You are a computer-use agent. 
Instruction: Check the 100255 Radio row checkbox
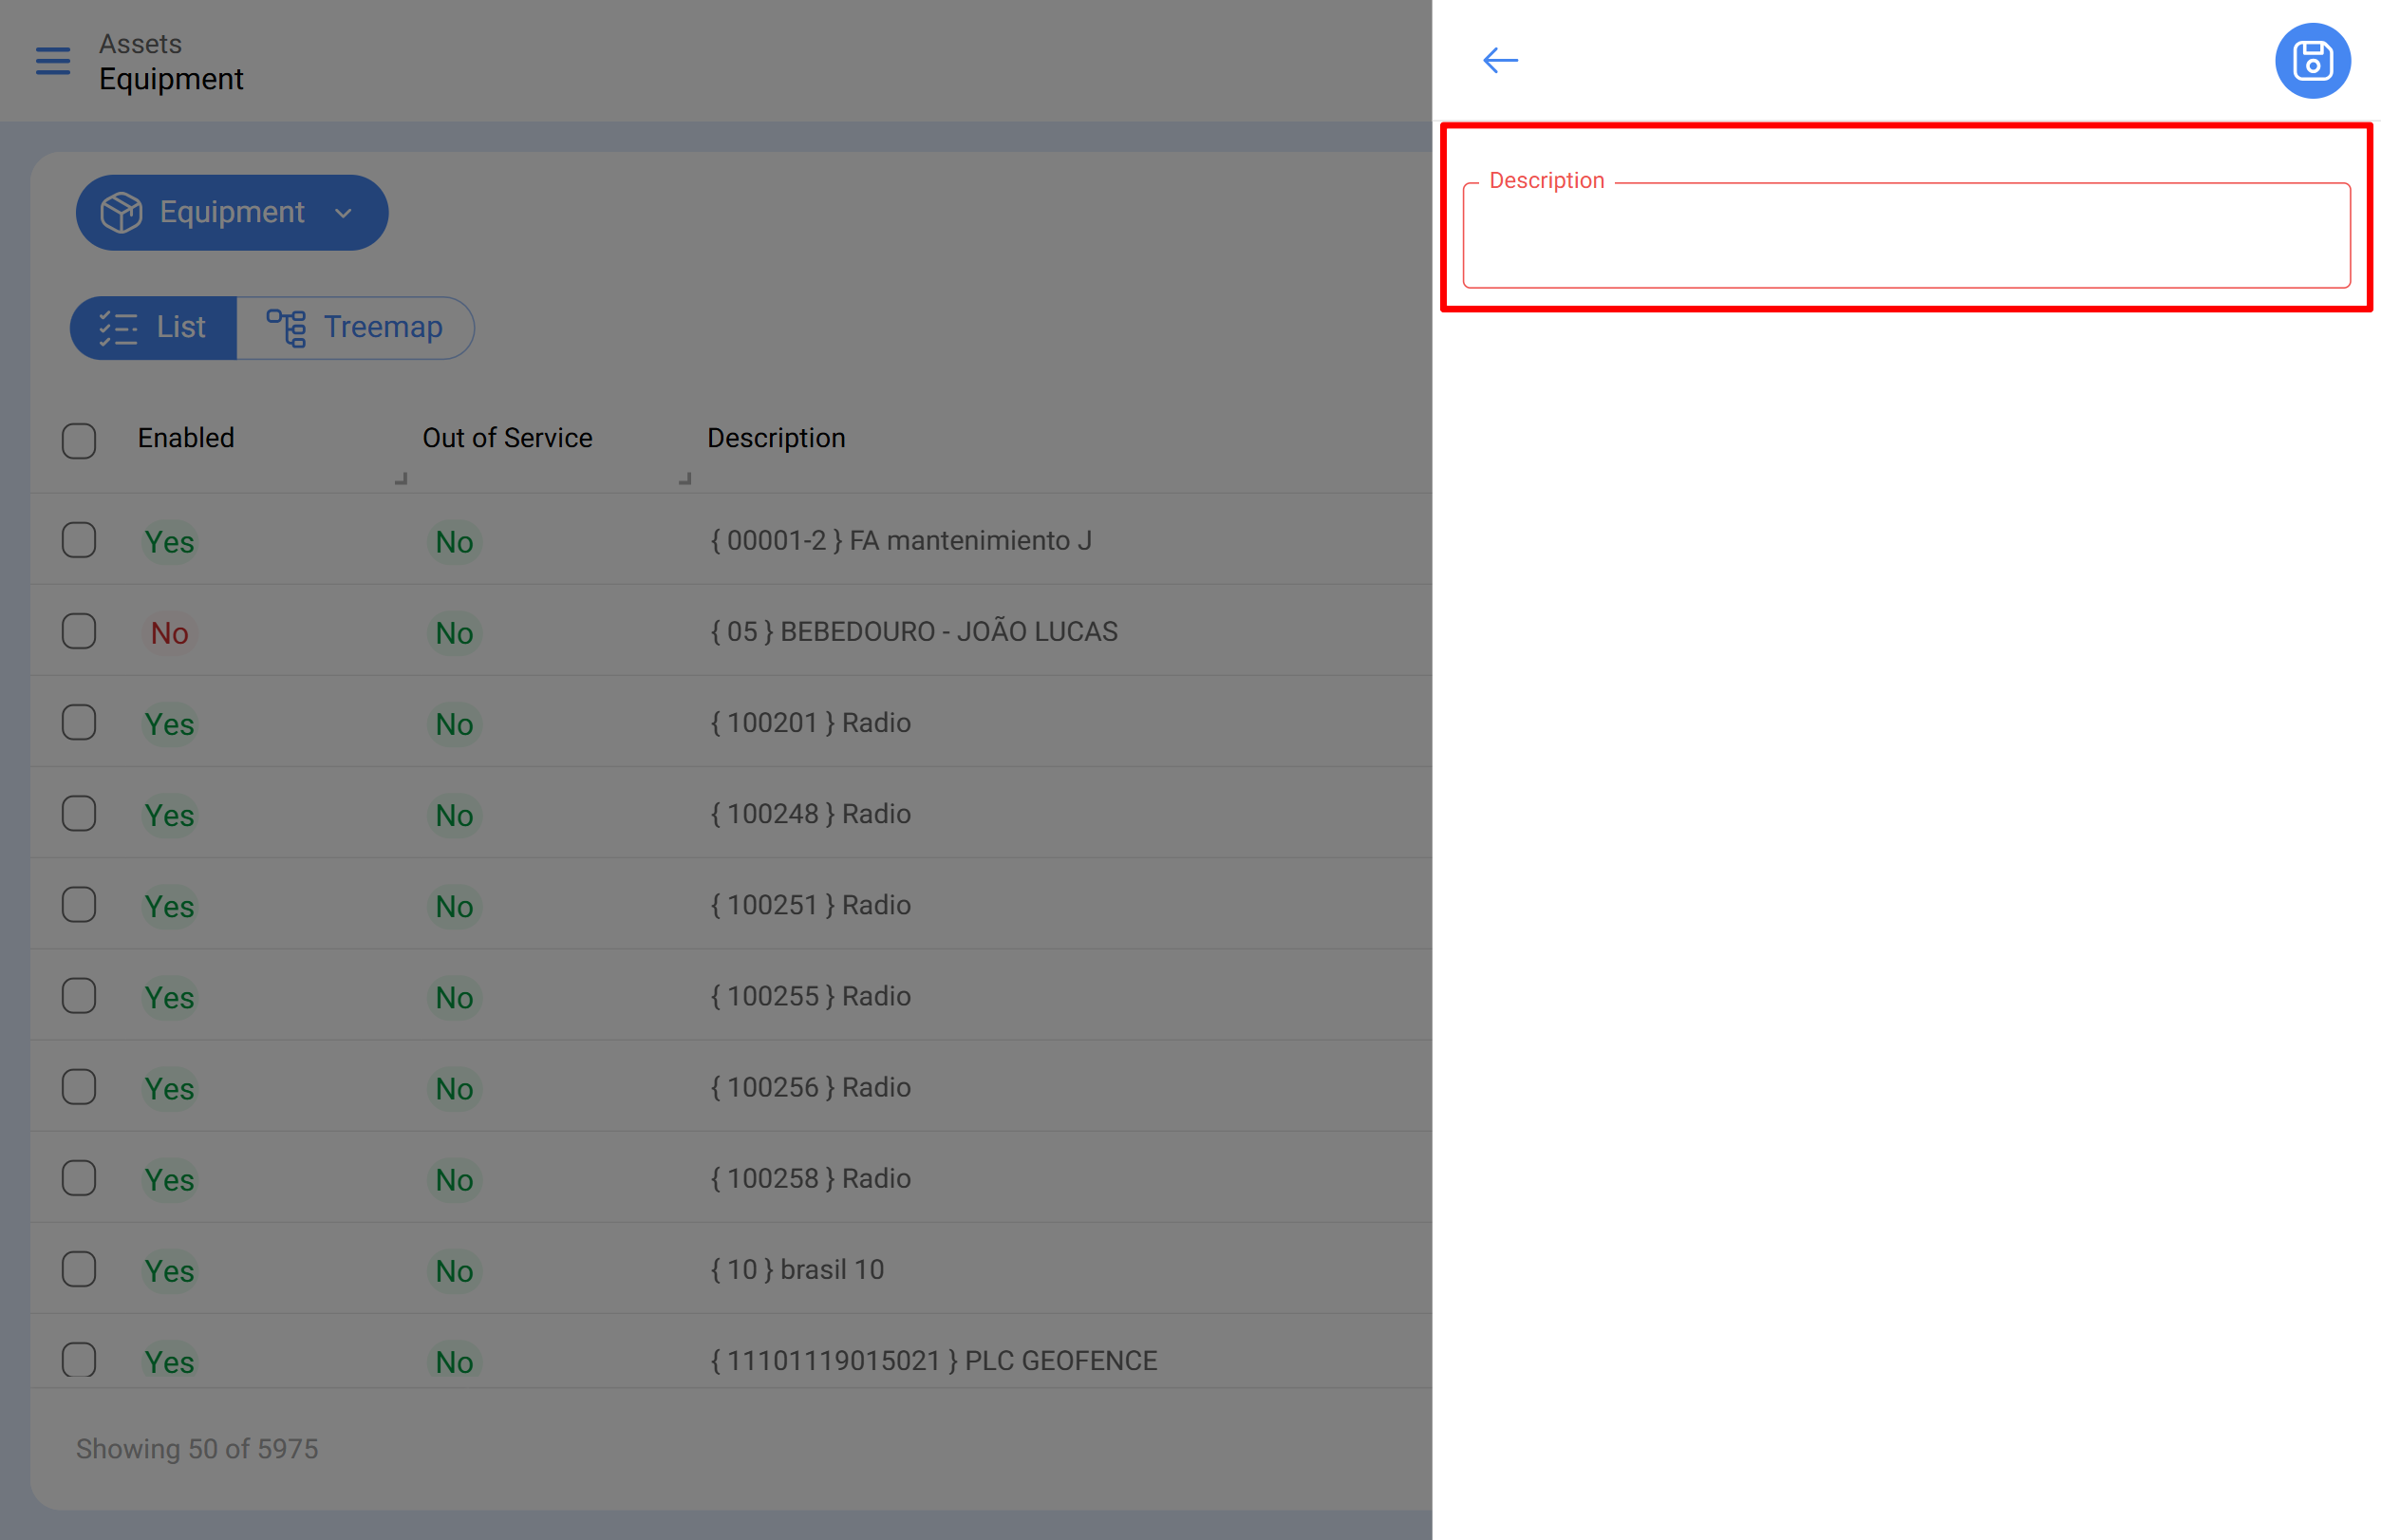pos(79,995)
